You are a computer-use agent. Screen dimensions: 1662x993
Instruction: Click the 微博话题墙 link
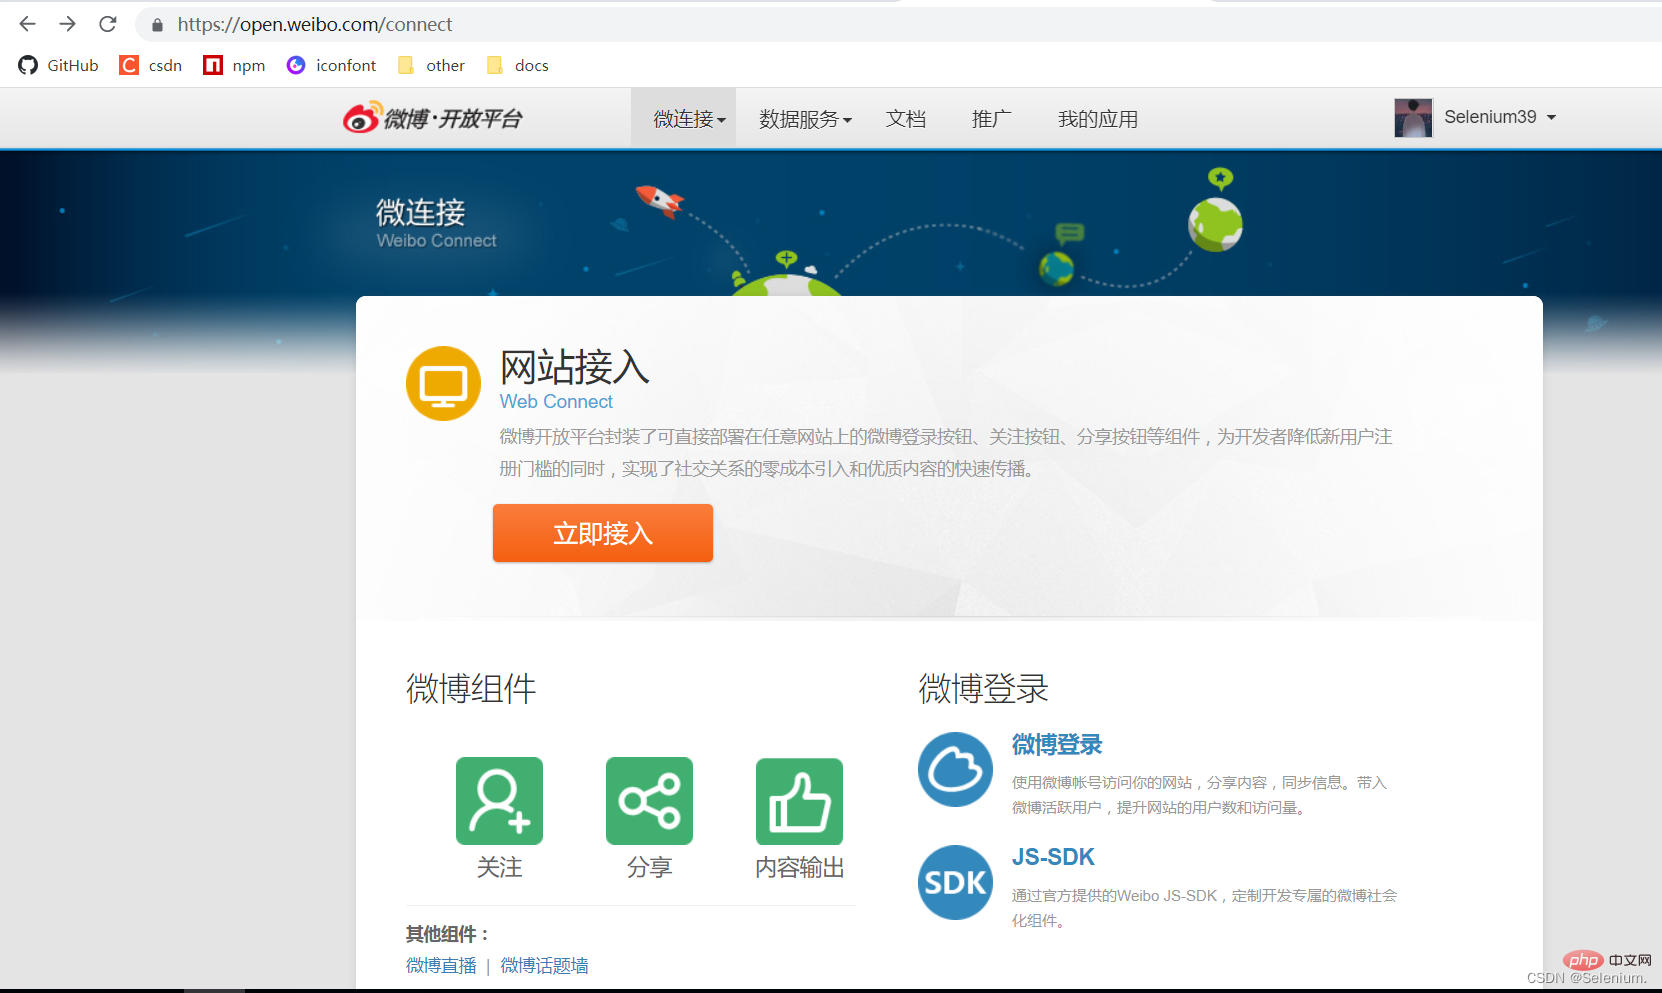[x=544, y=965]
